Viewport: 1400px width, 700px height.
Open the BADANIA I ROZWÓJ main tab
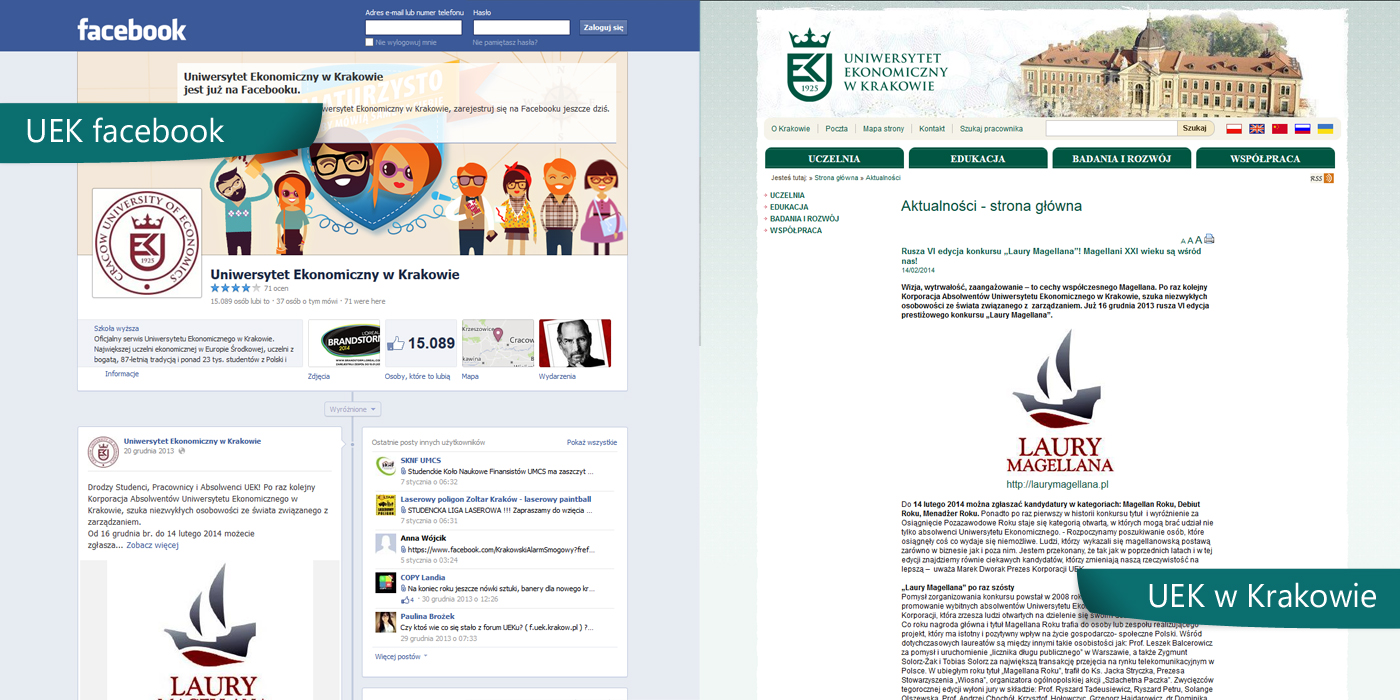point(1122,158)
